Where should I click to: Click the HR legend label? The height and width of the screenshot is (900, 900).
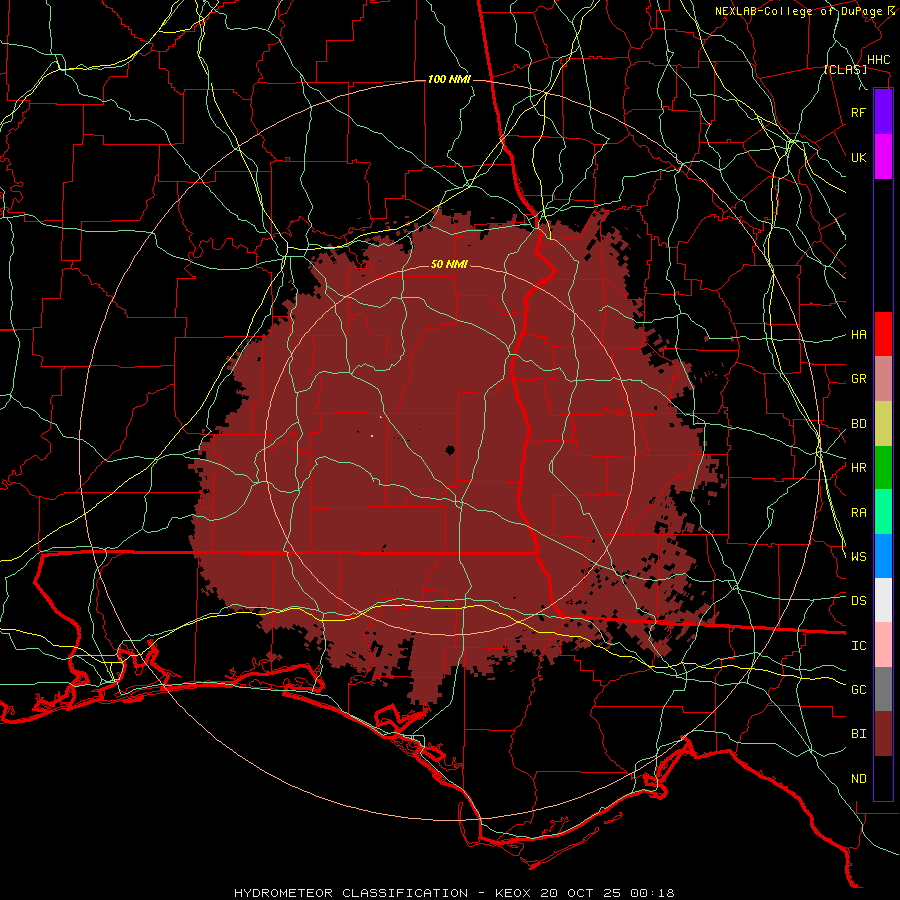coord(859,468)
